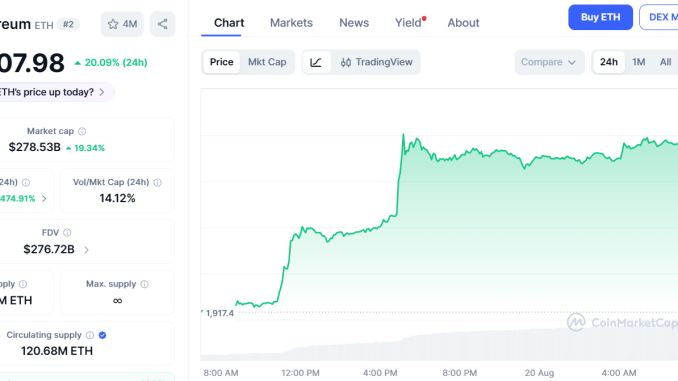Switch chart to Price mode

tap(221, 62)
